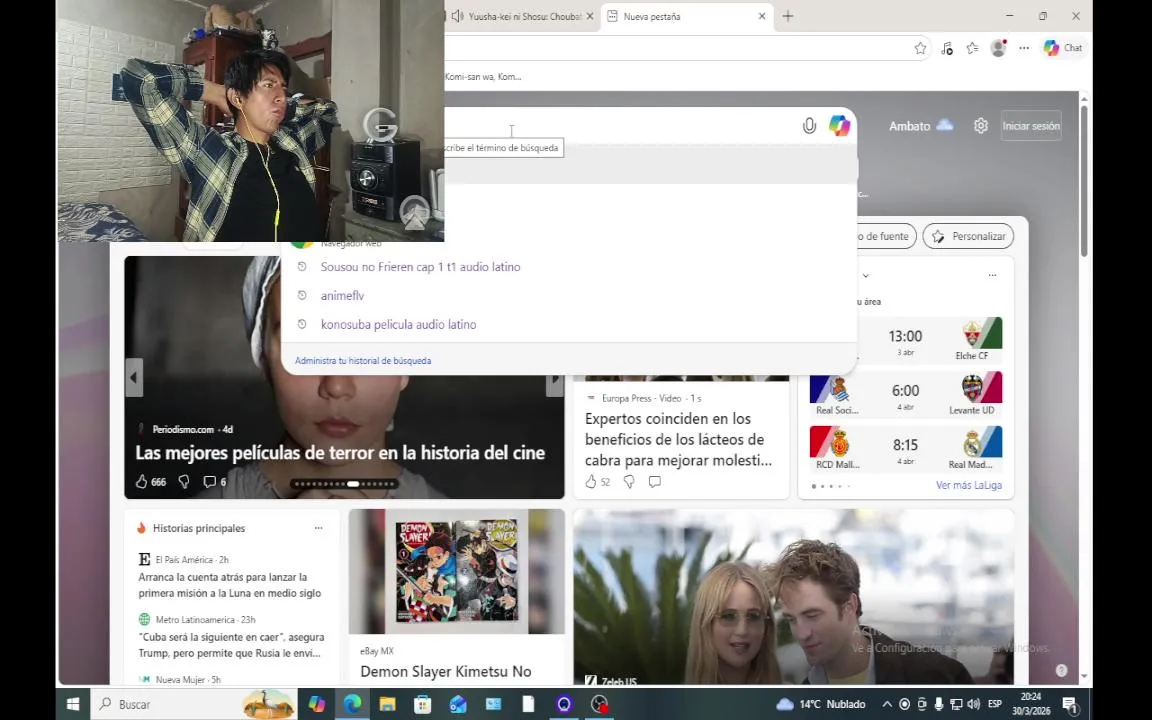1152x720 pixels.
Task: Click the scrollbar down arrow
Action: pos(1084,677)
